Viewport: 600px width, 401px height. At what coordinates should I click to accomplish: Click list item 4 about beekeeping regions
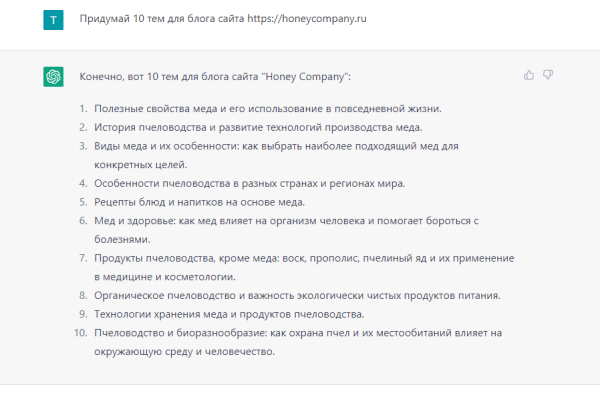[x=249, y=183]
